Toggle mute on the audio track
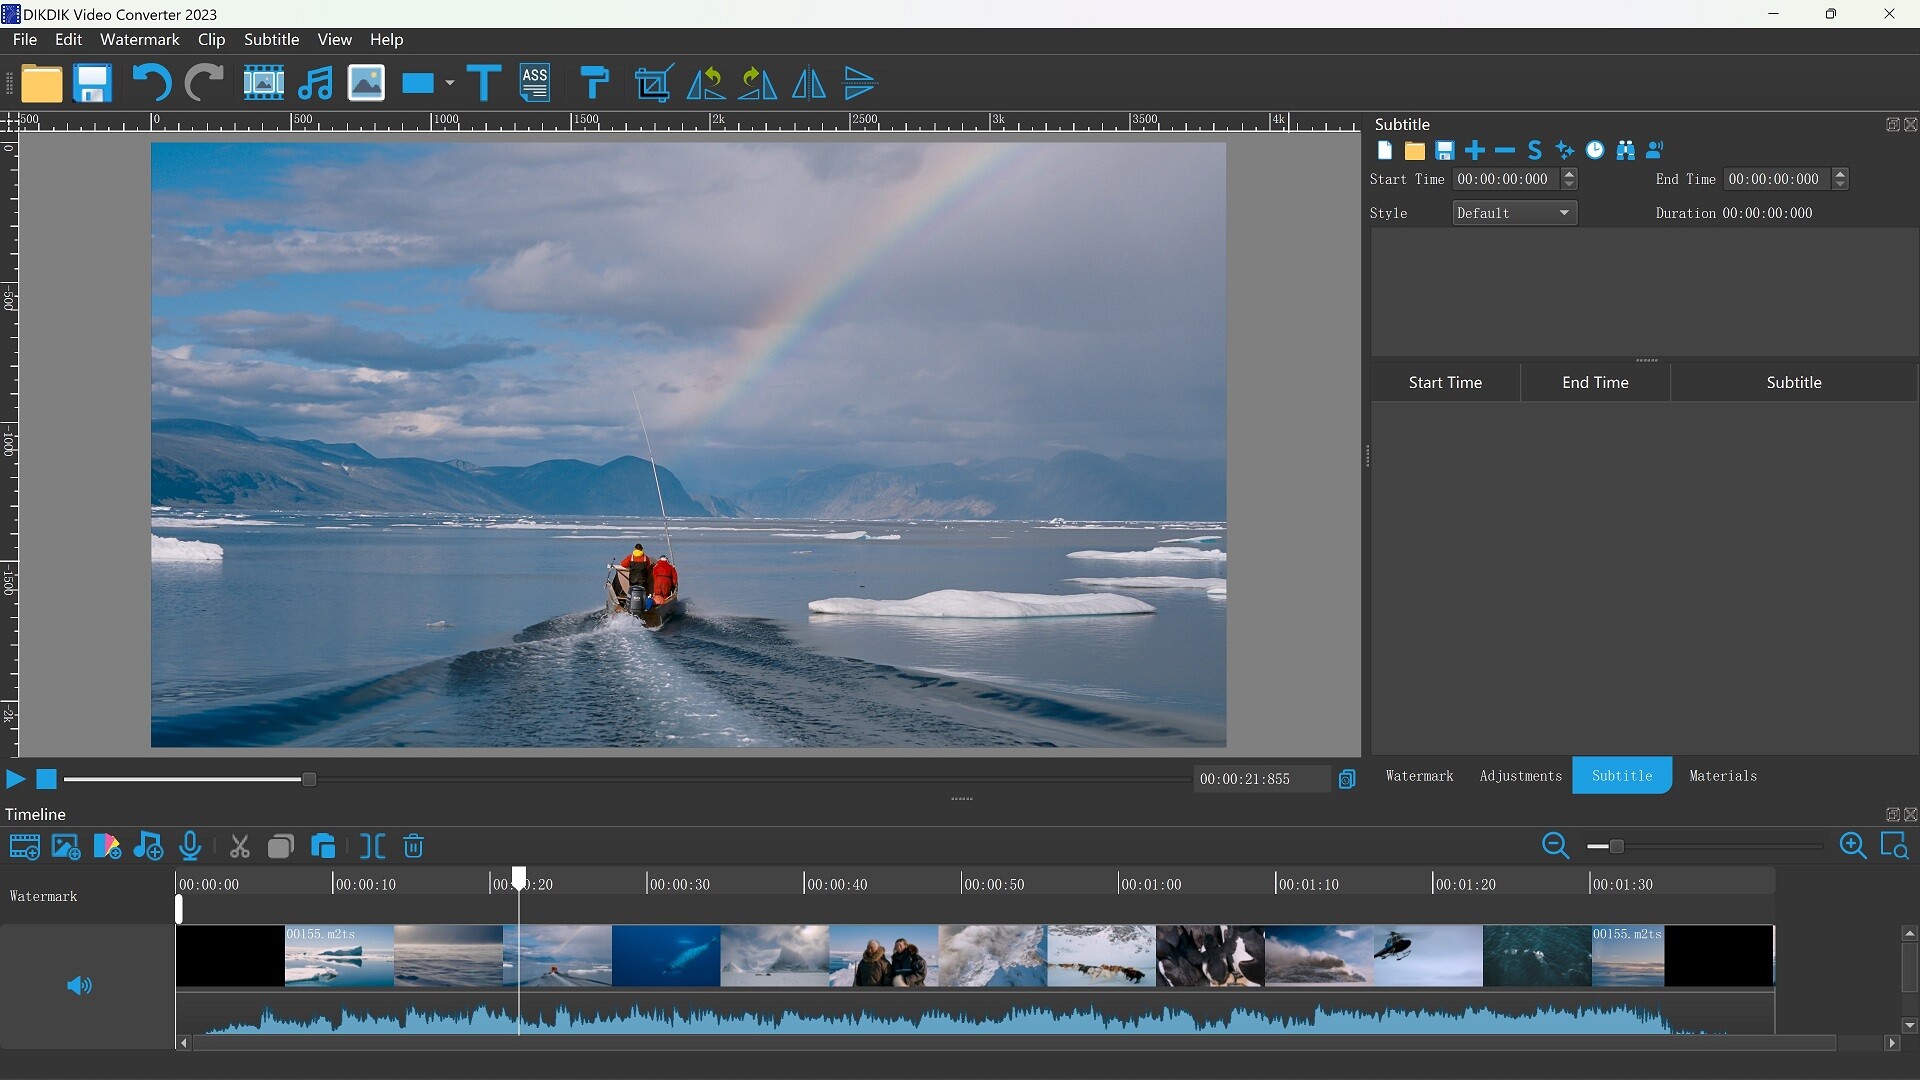The image size is (1920, 1080). pyautogui.click(x=78, y=985)
